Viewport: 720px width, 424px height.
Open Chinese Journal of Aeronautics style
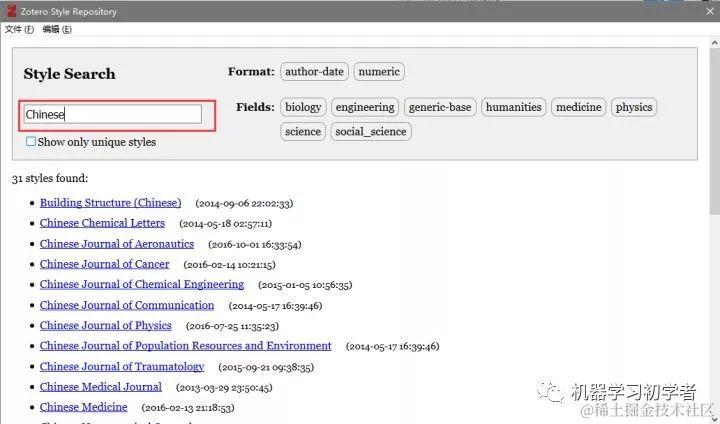coord(117,244)
